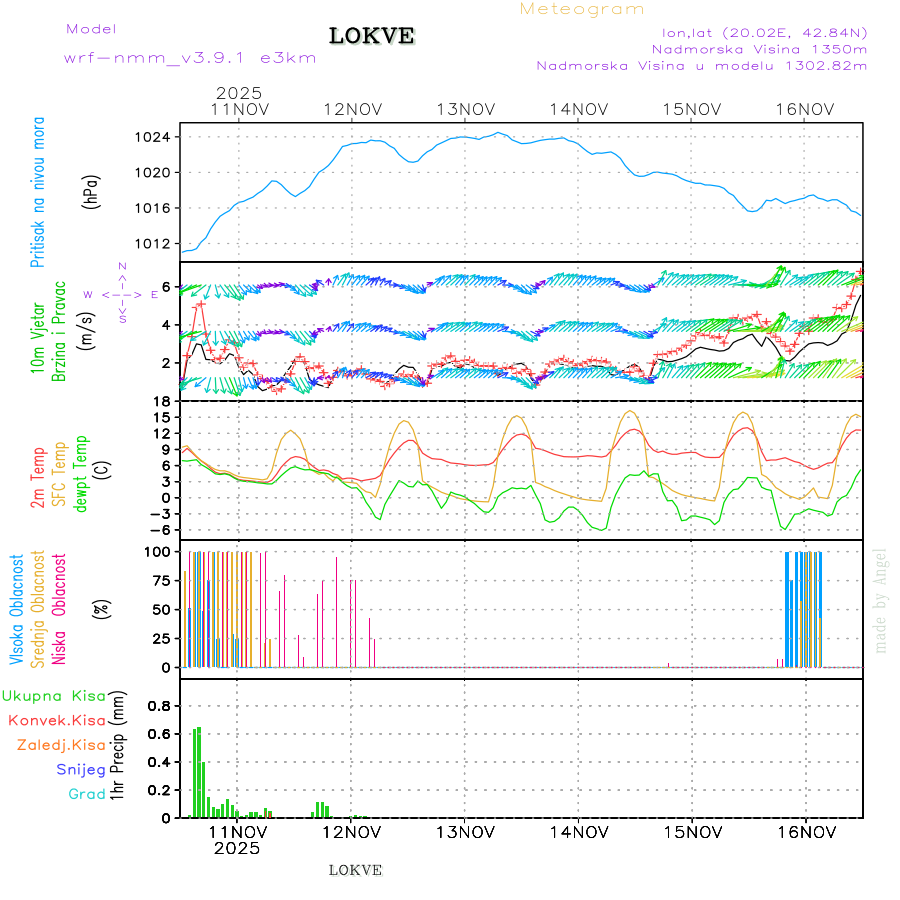Click the 11NOV date on top axis
This screenshot has height=900, width=900.
pos(238,109)
